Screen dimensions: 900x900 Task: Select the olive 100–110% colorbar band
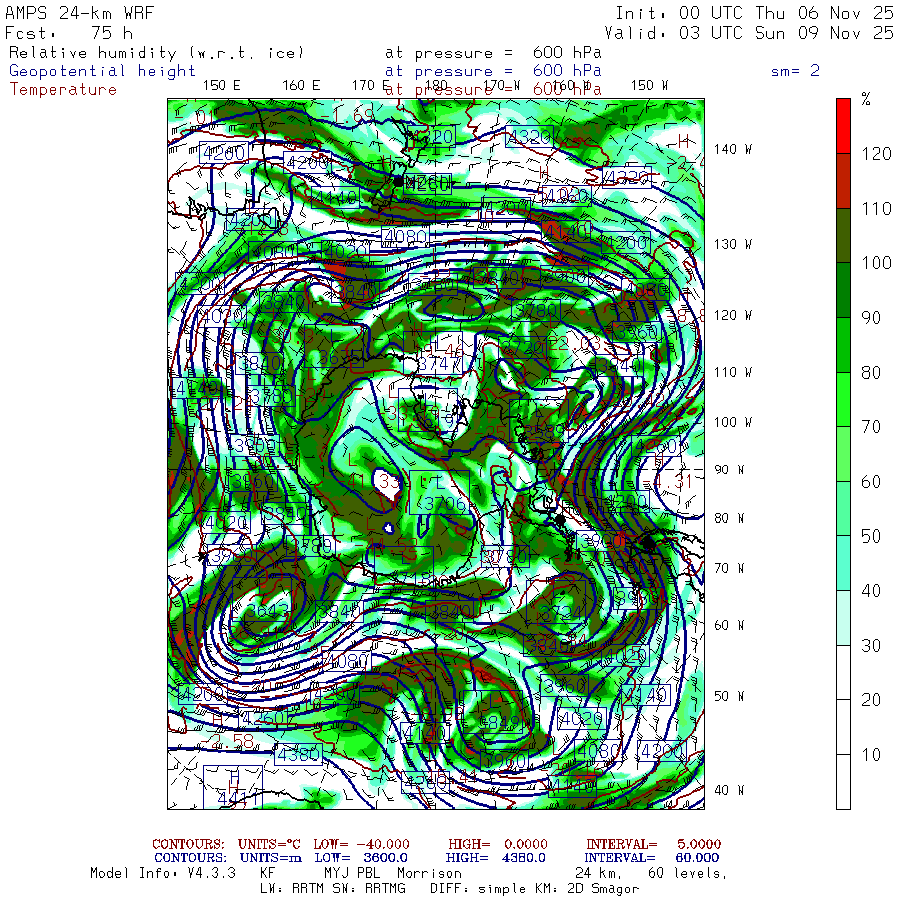pyautogui.click(x=843, y=235)
